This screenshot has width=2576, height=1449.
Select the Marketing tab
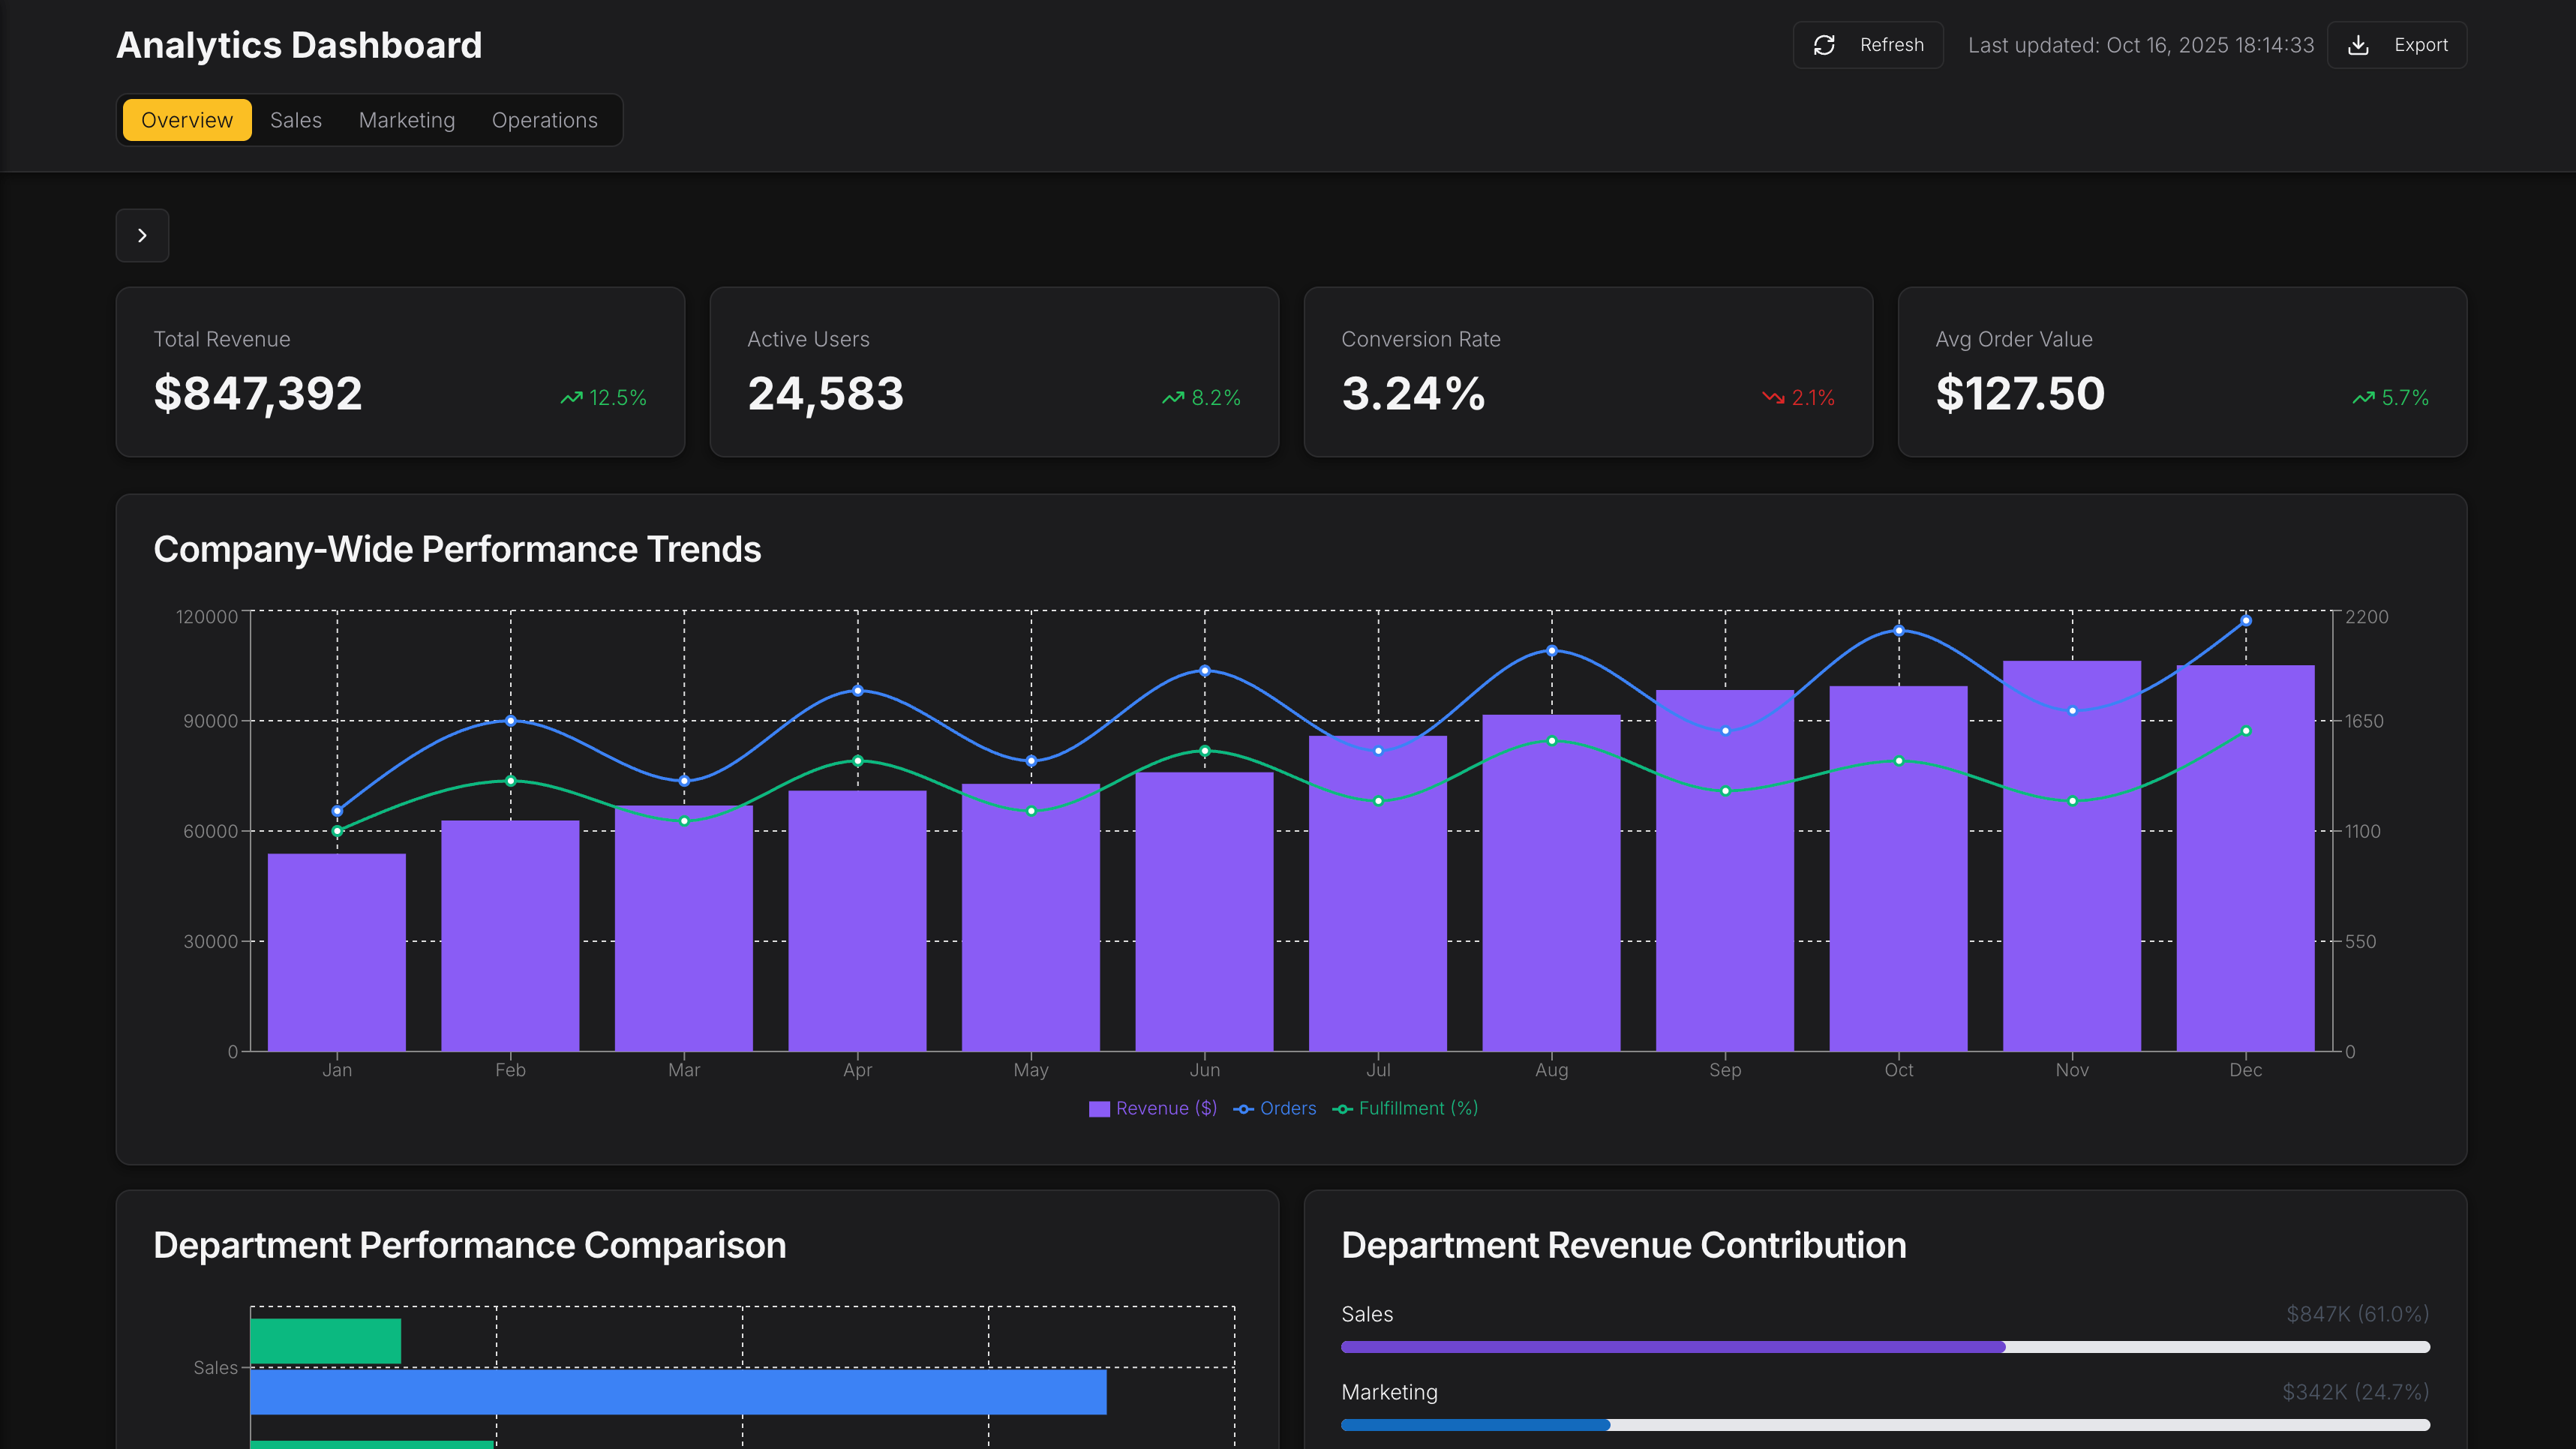click(x=406, y=120)
